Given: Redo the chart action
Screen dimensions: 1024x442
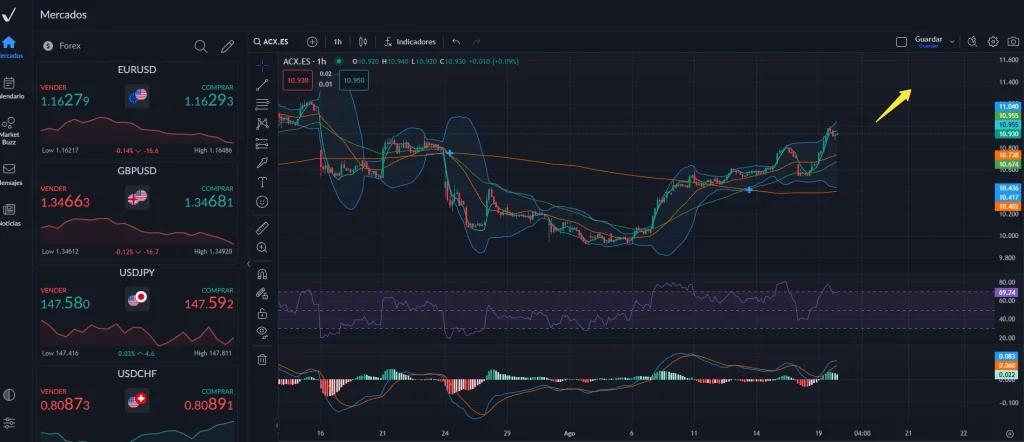Looking at the screenshot, I should pyautogui.click(x=477, y=42).
